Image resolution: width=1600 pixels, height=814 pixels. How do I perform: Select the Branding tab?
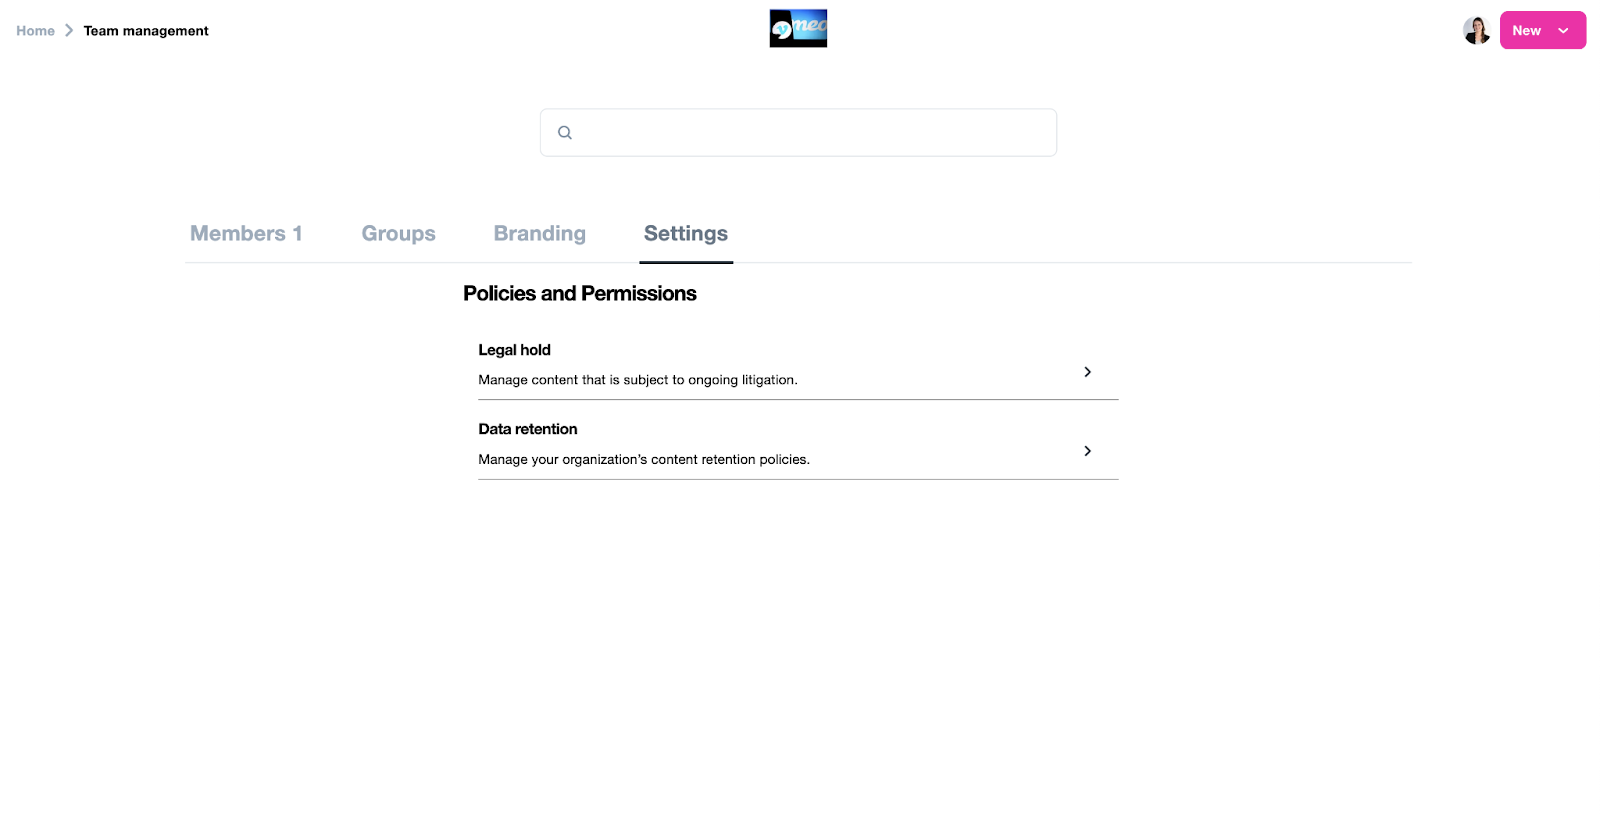point(539,234)
